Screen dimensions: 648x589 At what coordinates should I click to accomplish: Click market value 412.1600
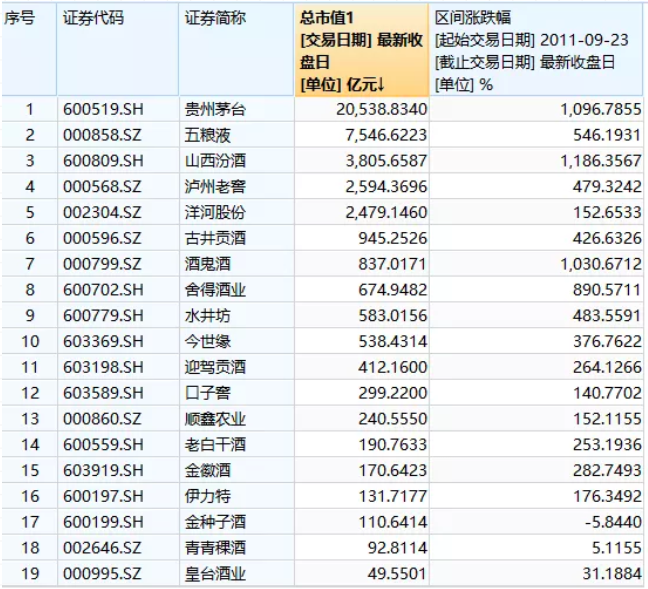(393, 367)
